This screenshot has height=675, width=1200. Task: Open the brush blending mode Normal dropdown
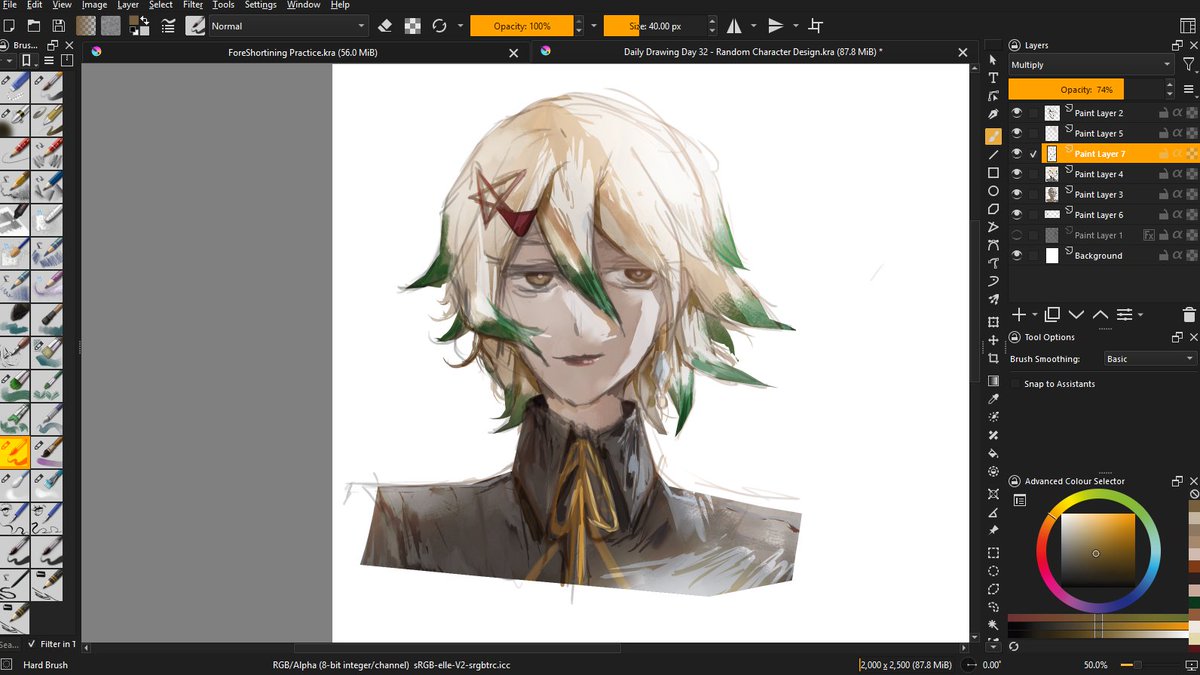click(288, 26)
